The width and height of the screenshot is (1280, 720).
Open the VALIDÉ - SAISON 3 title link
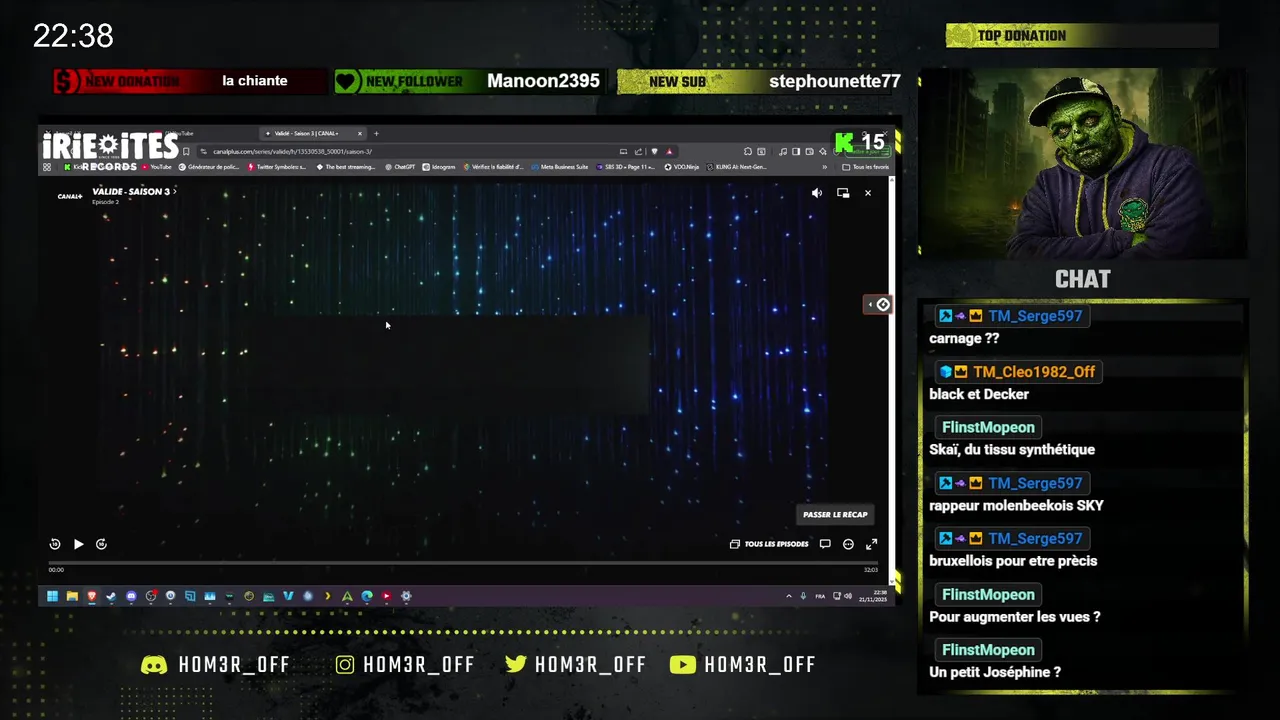(x=134, y=191)
